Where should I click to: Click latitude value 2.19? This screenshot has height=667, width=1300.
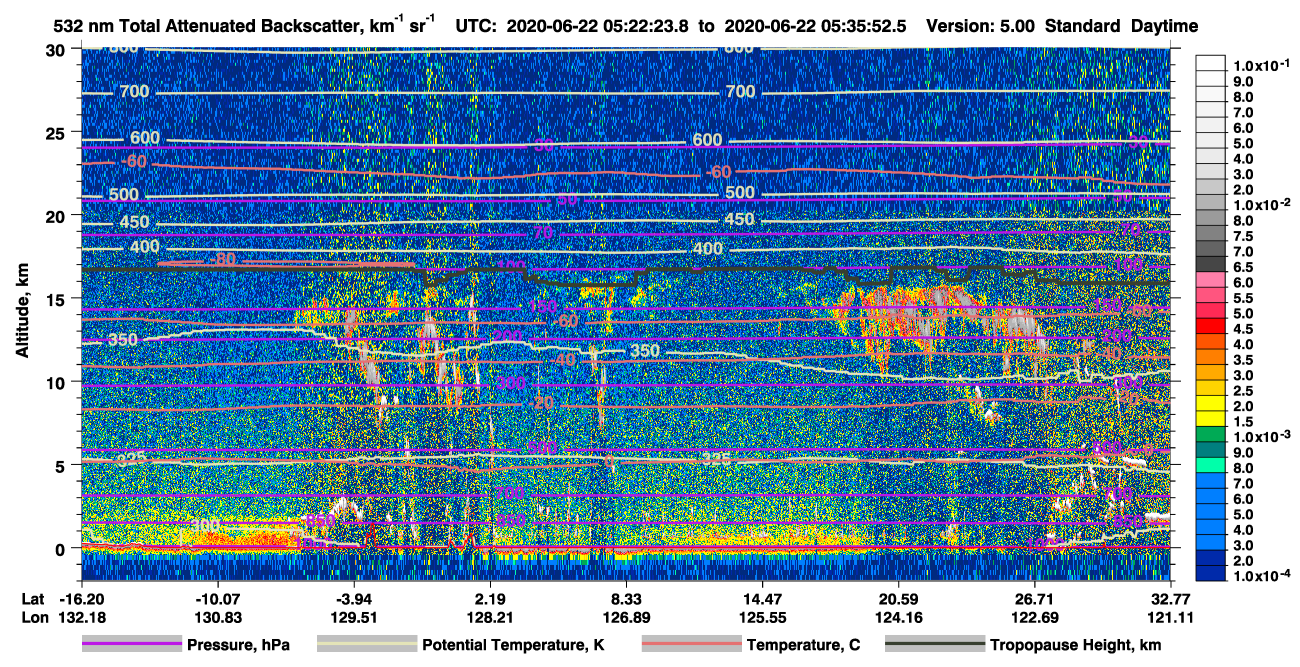[x=490, y=599]
